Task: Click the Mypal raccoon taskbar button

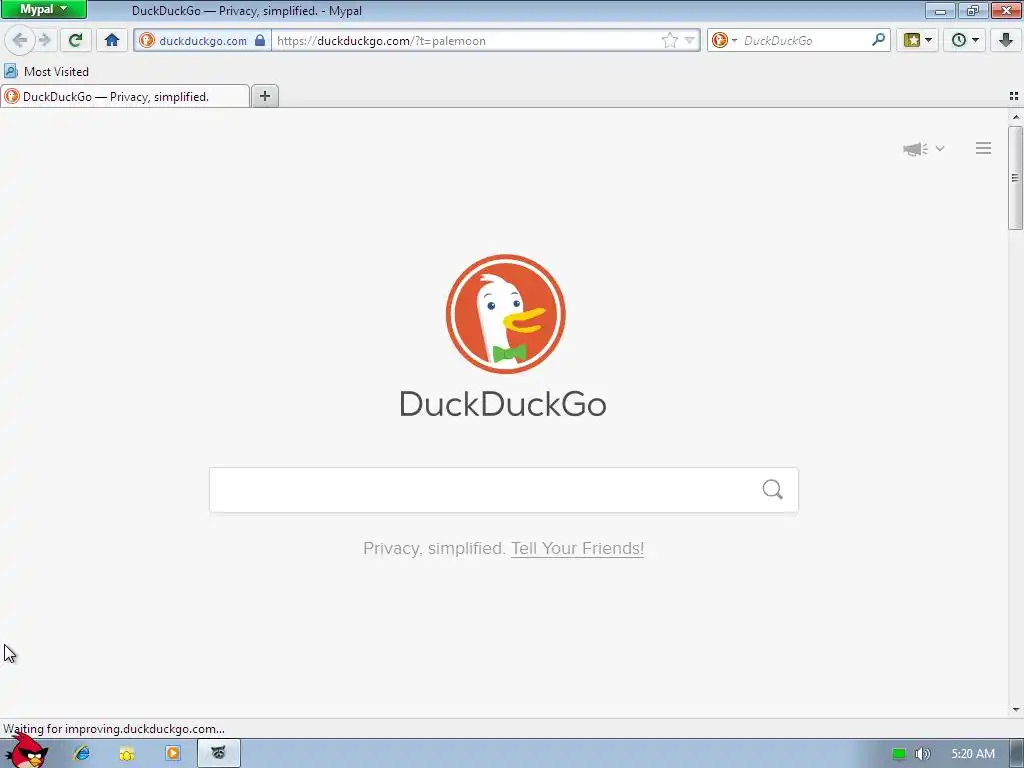Action: (x=219, y=753)
